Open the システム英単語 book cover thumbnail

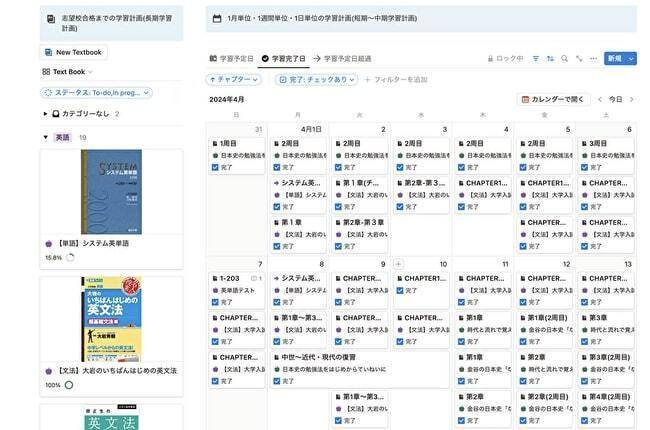[x=111, y=192]
